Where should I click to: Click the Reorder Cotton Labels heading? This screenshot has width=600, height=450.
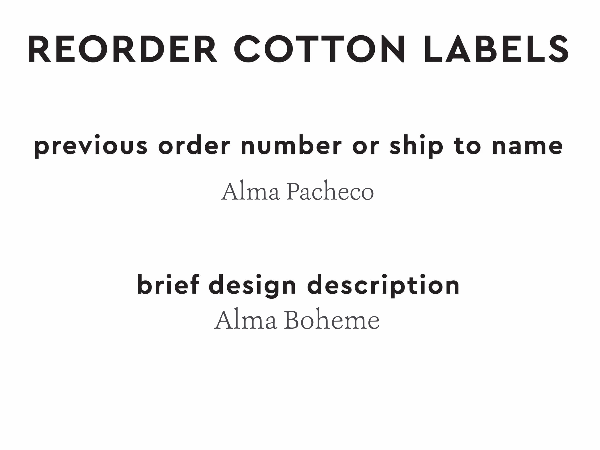click(298, 48)
